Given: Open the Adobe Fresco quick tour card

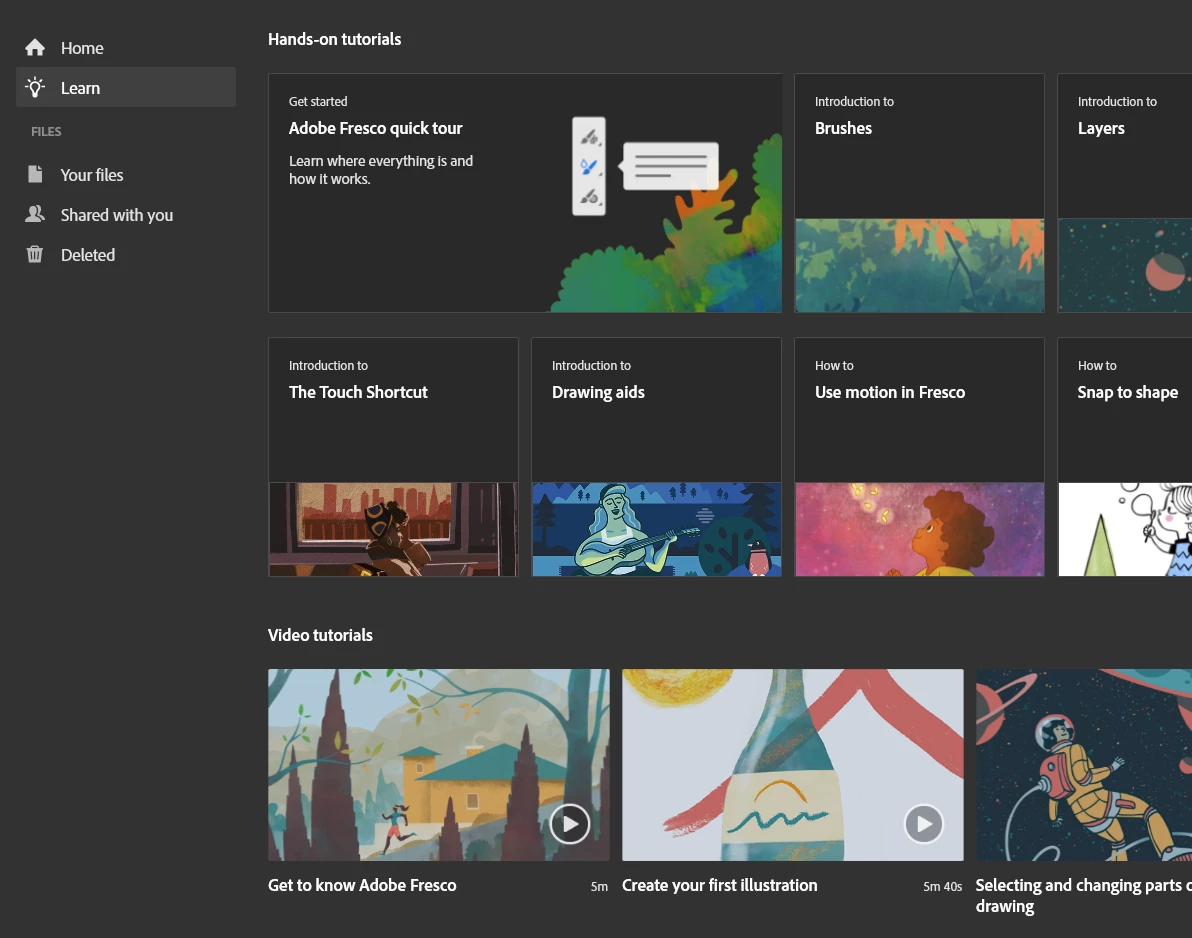Looking at the screenshot, I should tap(525, 193).
